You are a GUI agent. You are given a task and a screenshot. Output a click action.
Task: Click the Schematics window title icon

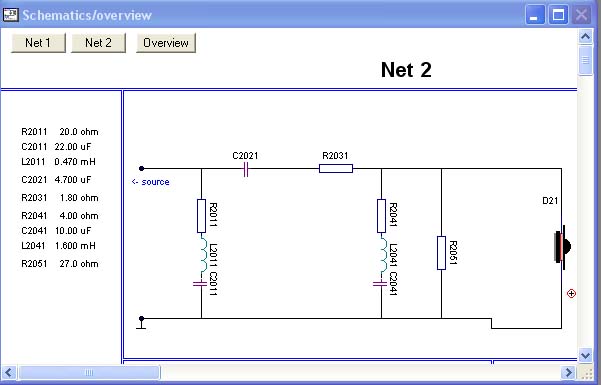point(10,15)
